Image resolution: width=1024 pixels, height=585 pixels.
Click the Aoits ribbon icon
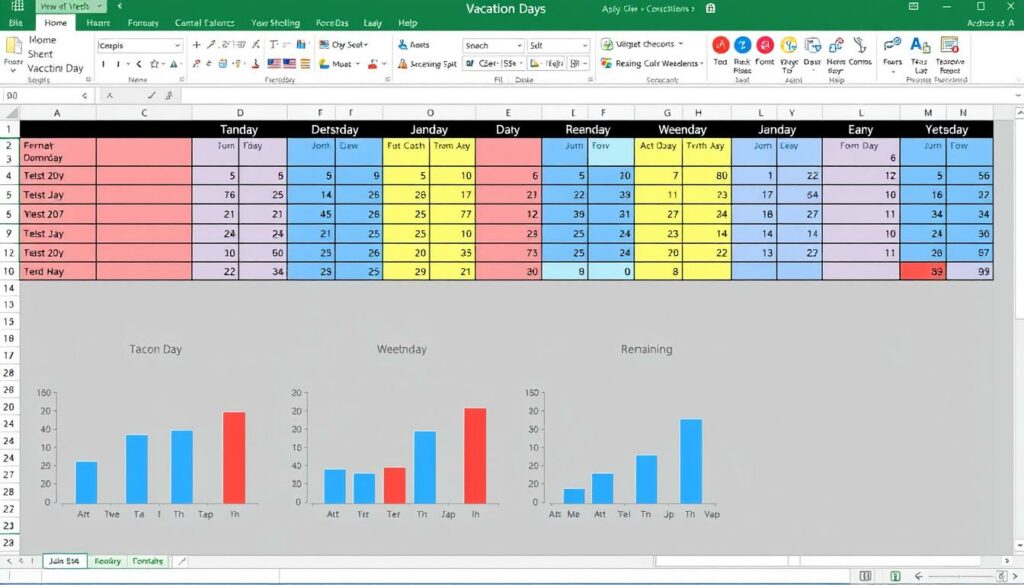[x=403, y=45]
